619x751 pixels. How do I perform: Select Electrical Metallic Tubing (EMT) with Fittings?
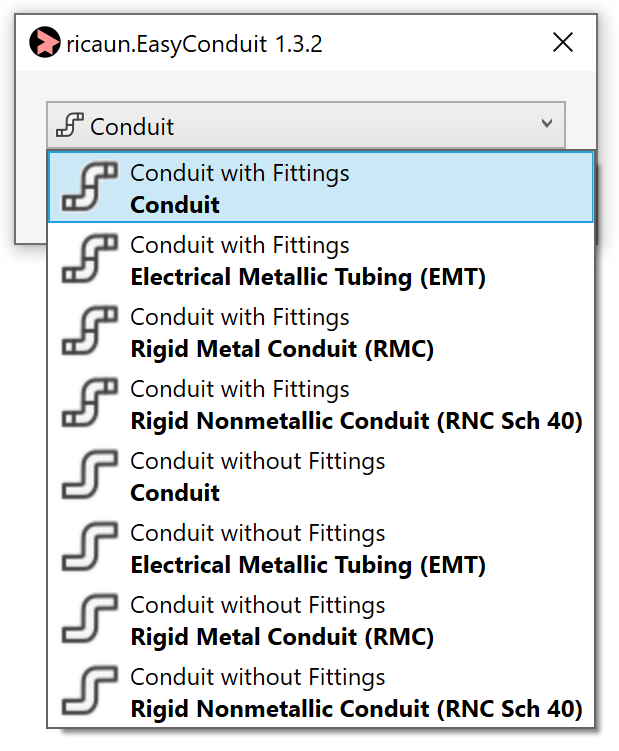[x=308, y=277]
